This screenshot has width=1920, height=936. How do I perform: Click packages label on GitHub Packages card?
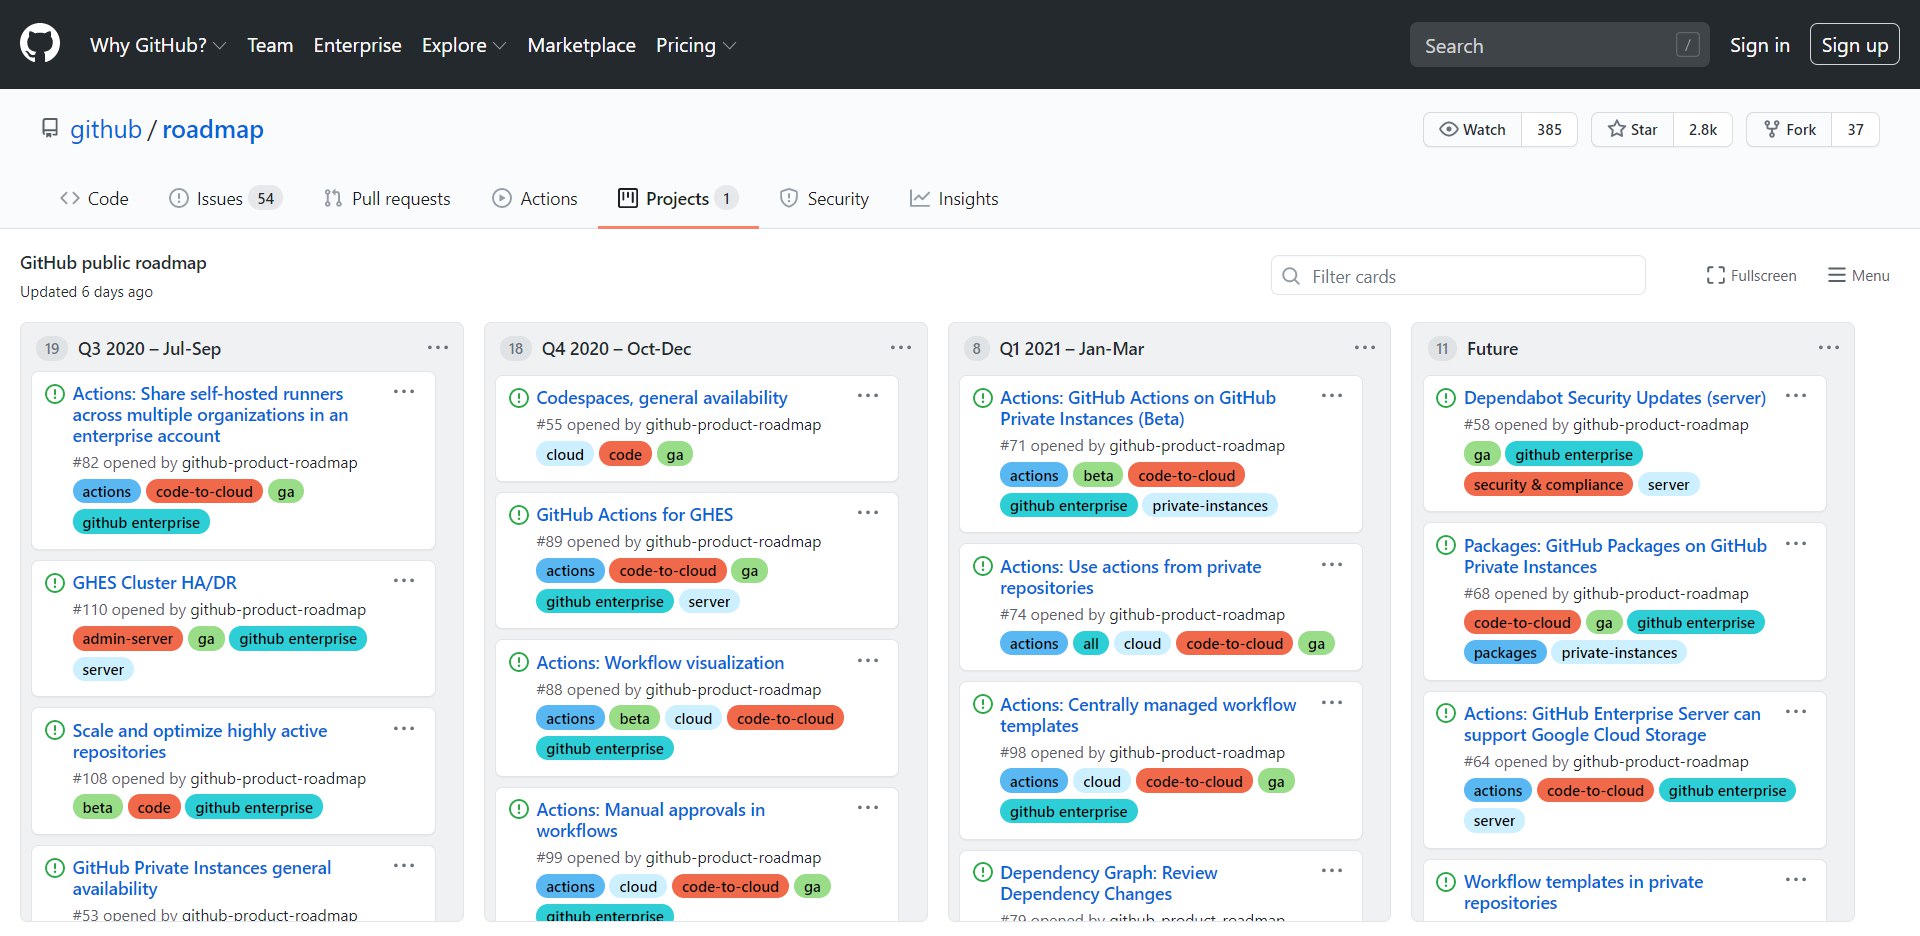(x=1505, y=653)
